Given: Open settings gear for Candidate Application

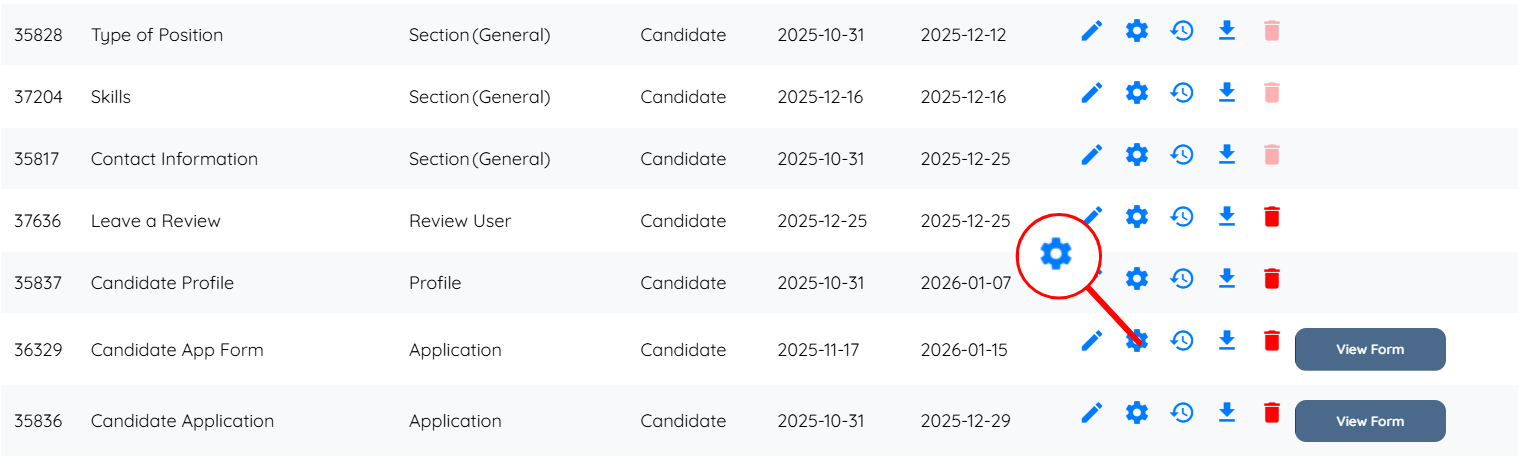Looking at the screenshot, I should point(1137,413).
